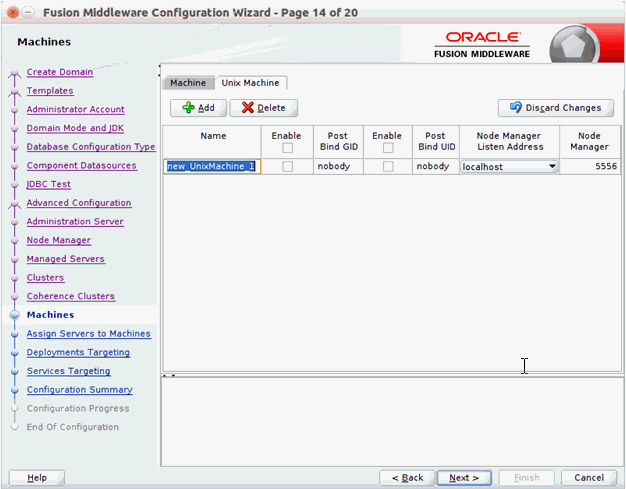Open Component Datasources step
This screenshot has height=489, width=626.
point(81,166)
